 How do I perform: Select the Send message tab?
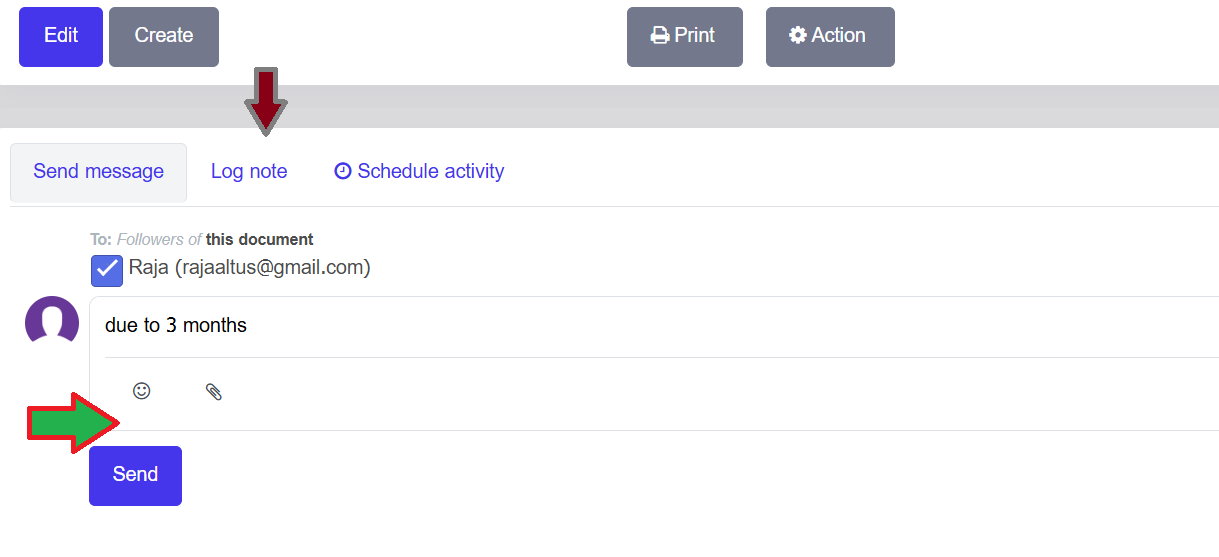point(98,172)
